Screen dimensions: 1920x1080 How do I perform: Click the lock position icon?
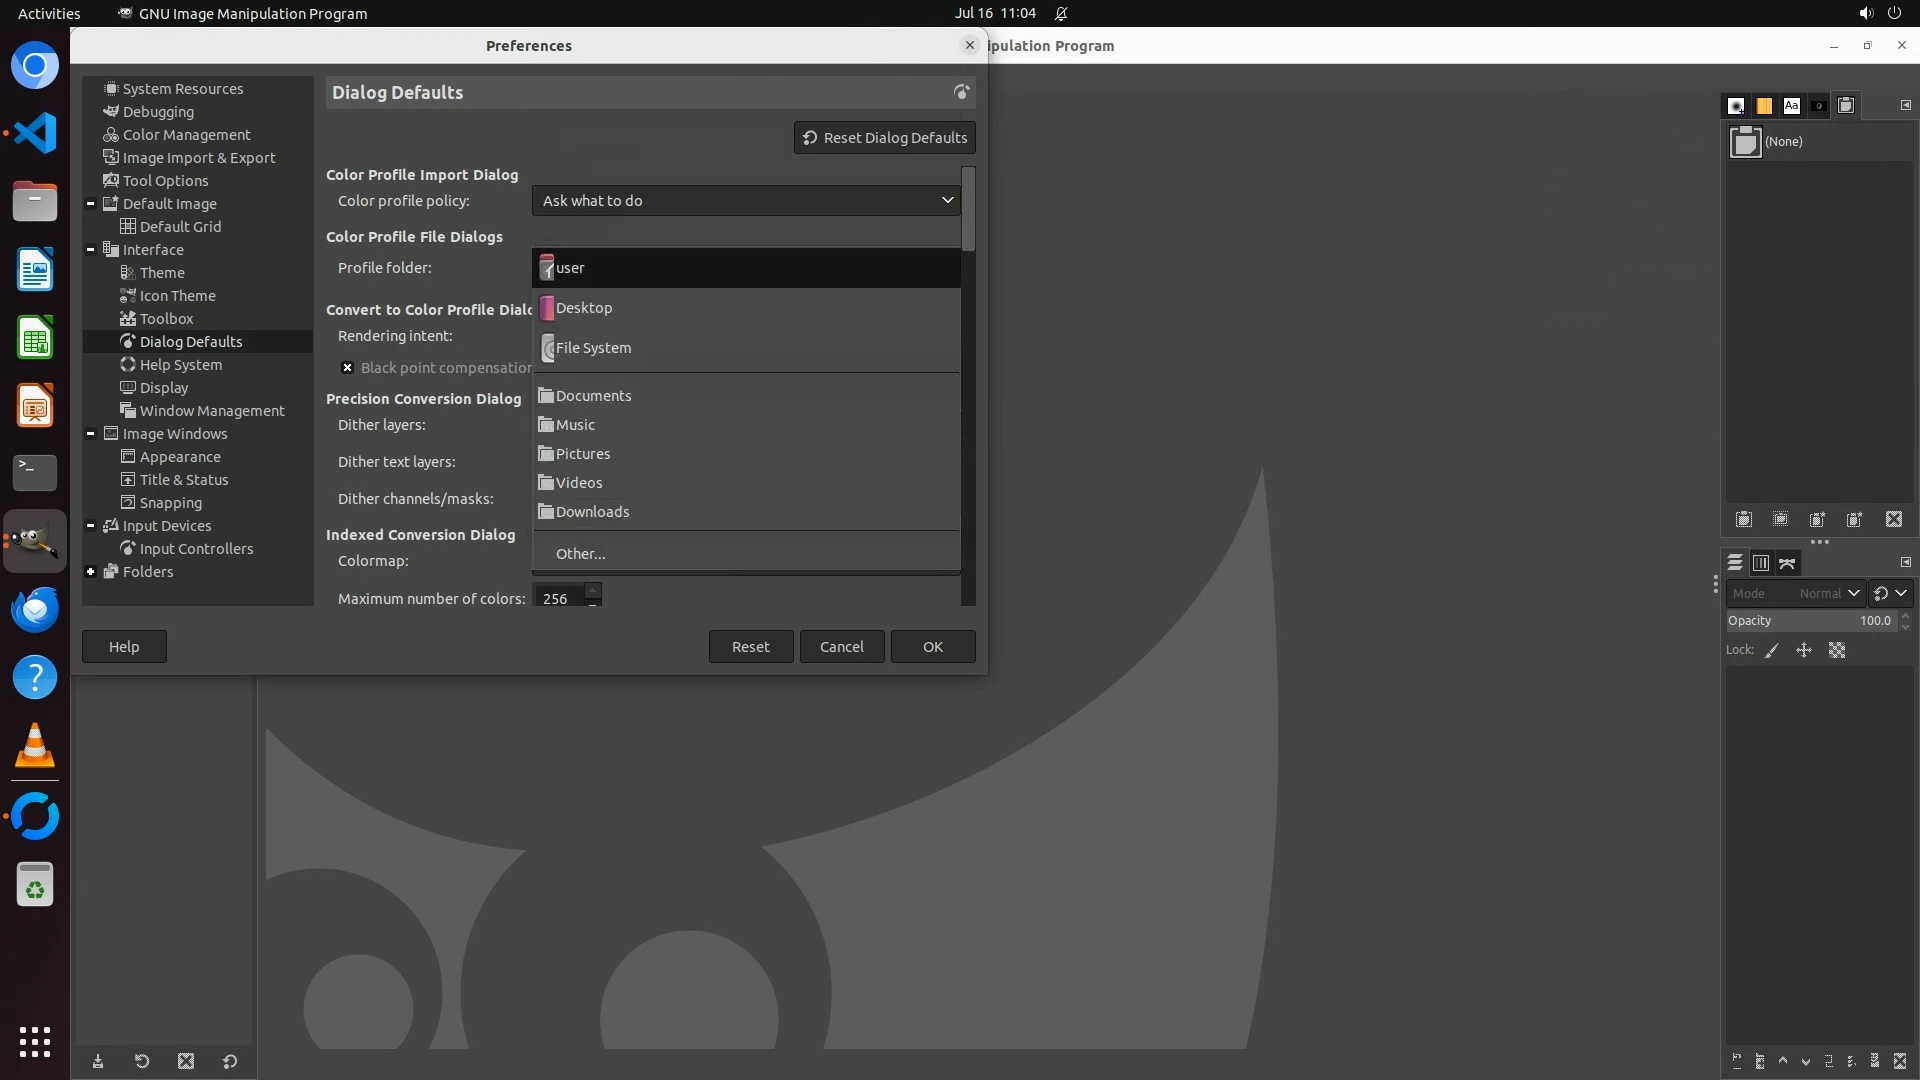(x=1804, y=650)
